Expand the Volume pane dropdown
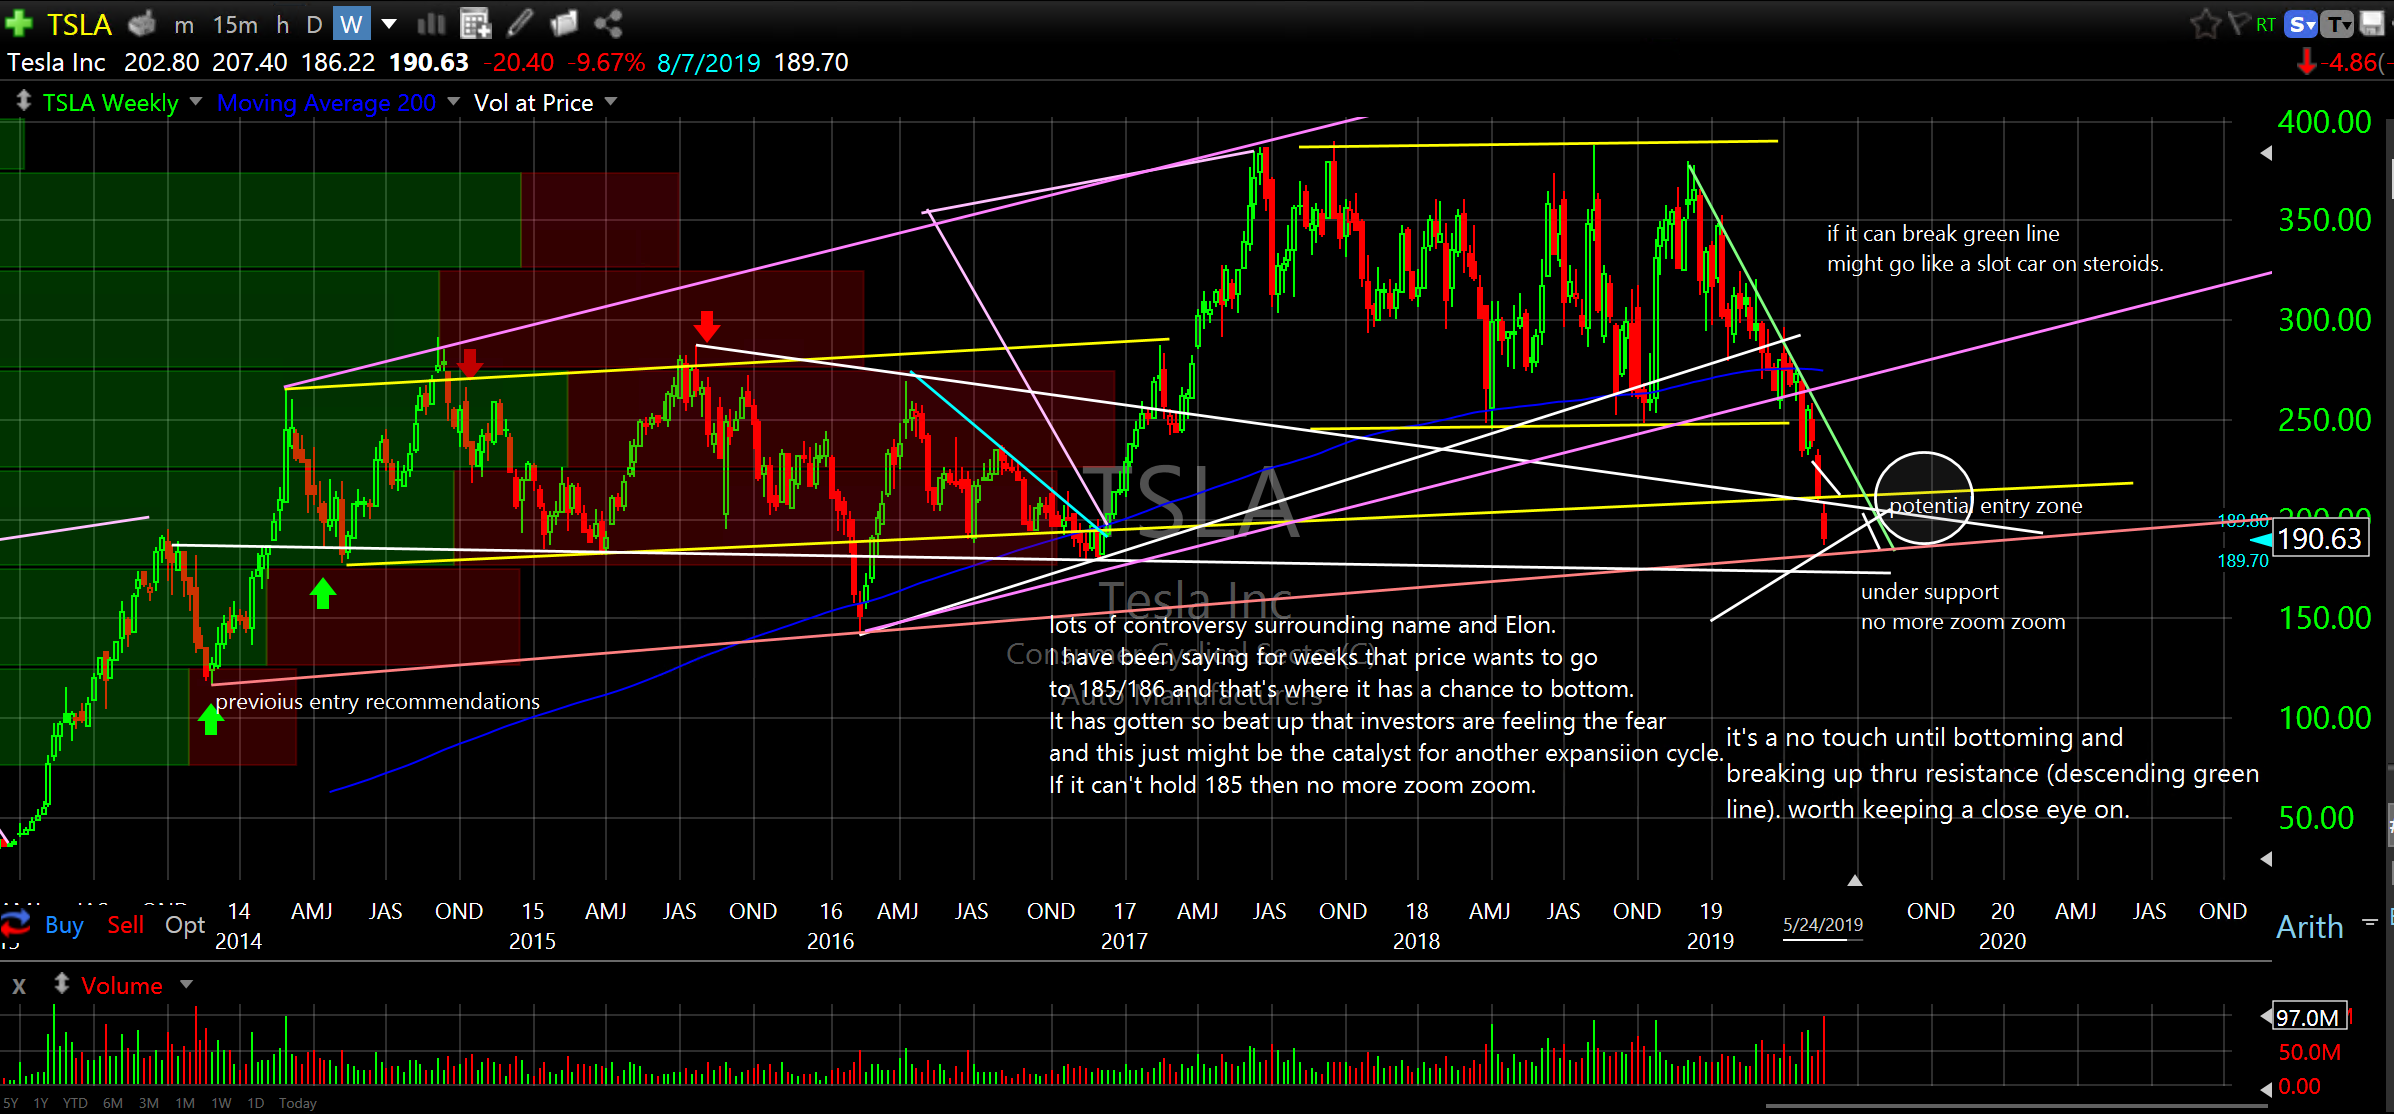2394x1114 pixels. click(186, 985)
